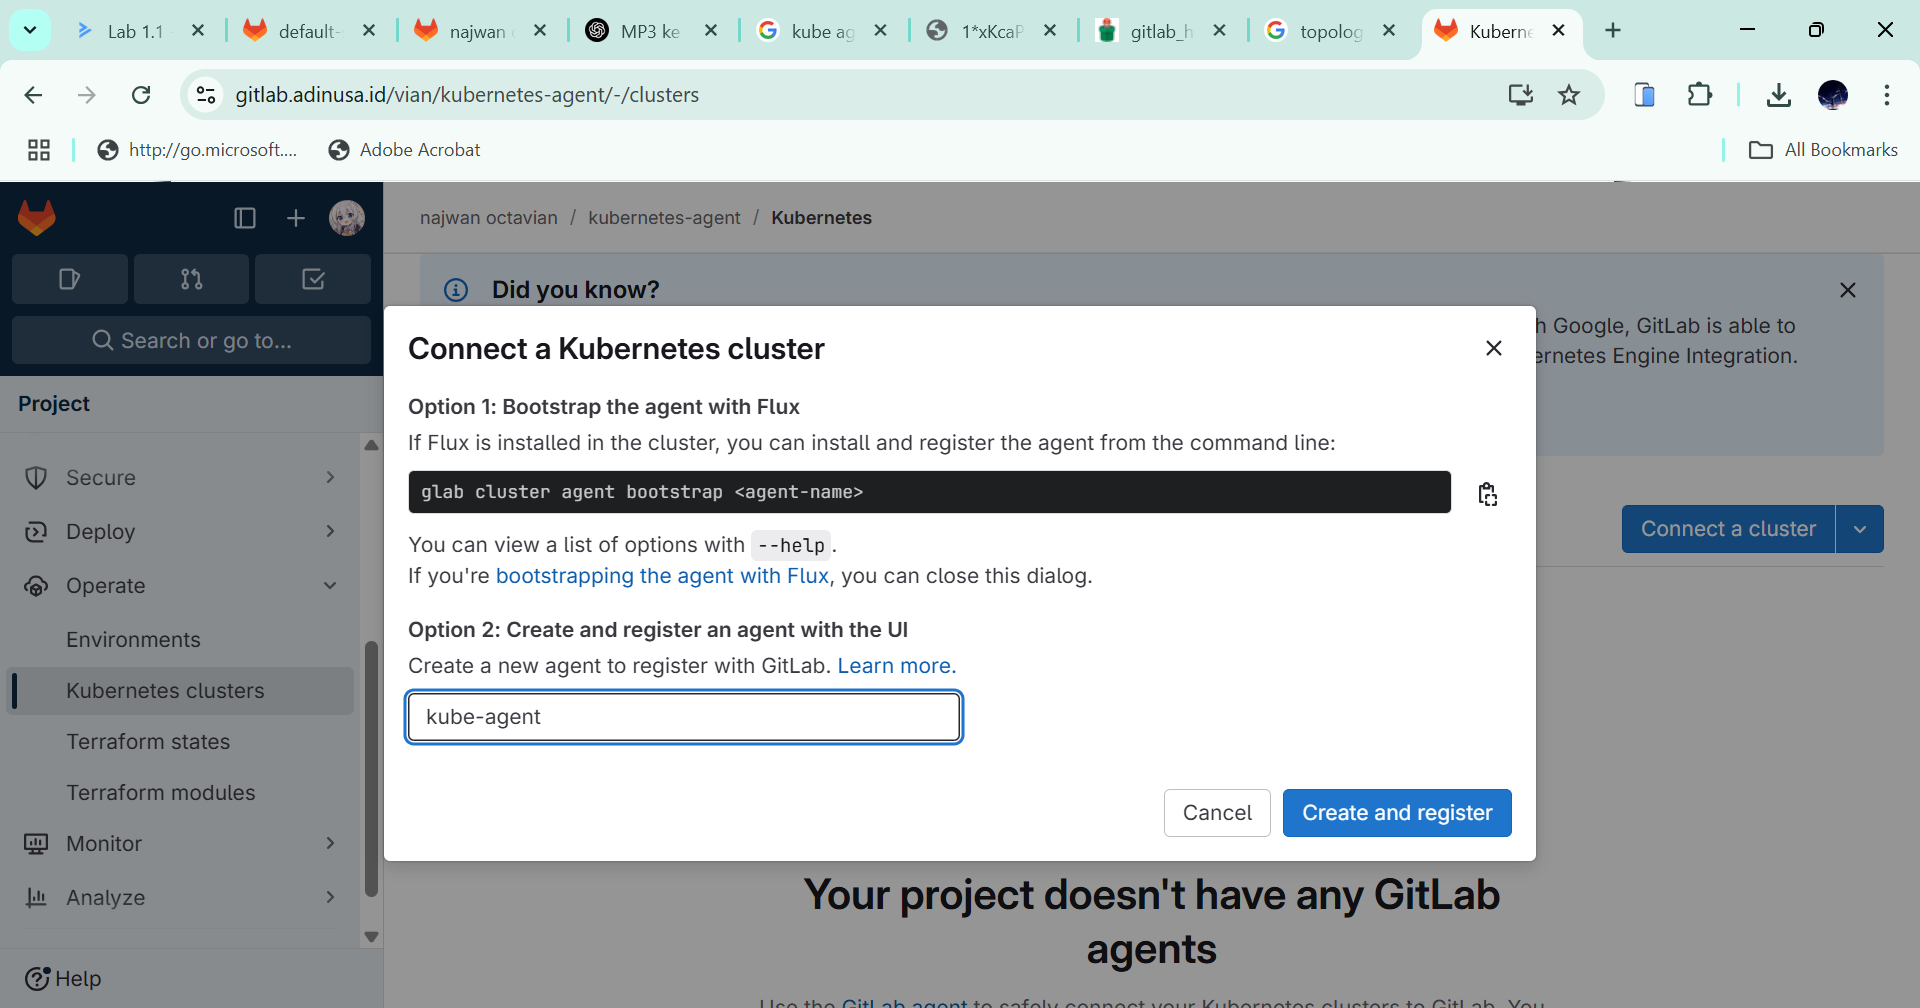Toggle the sidebar panel icon
Viewport: 1920px width, 1008px height.
pos(245,218)
